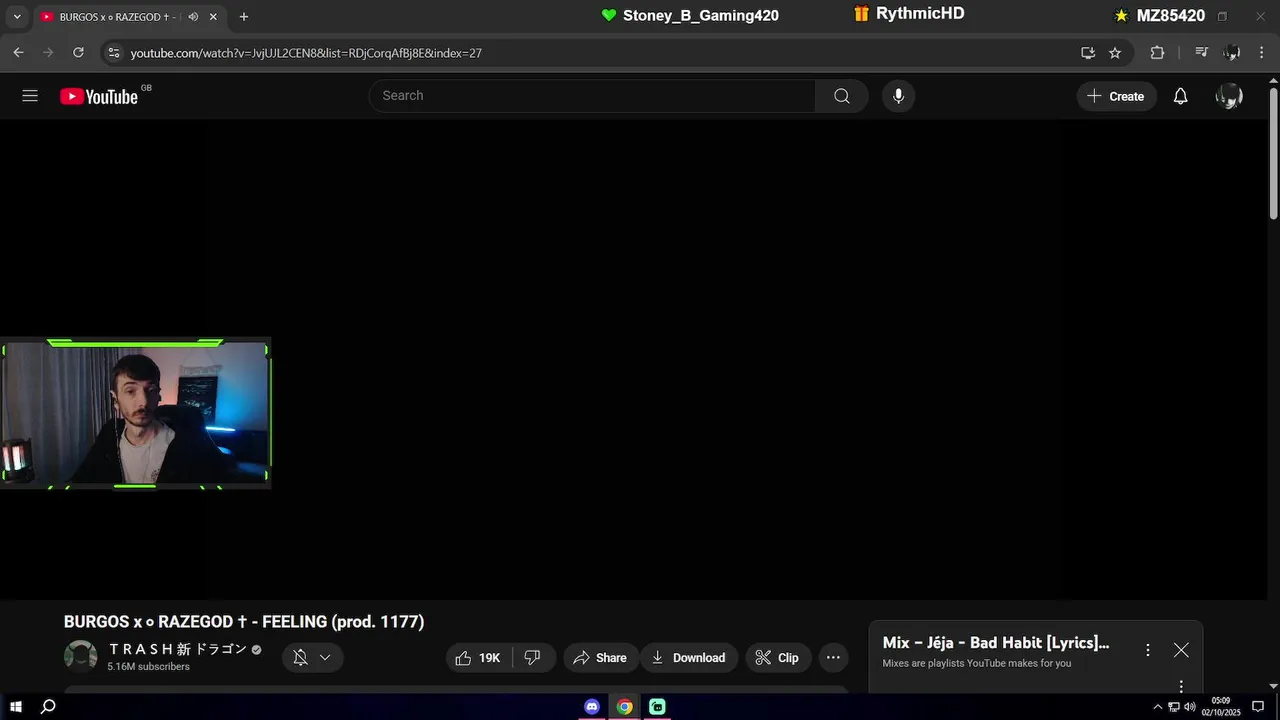
Task: Open the Windows Start menu
Action: click(16, 706)
